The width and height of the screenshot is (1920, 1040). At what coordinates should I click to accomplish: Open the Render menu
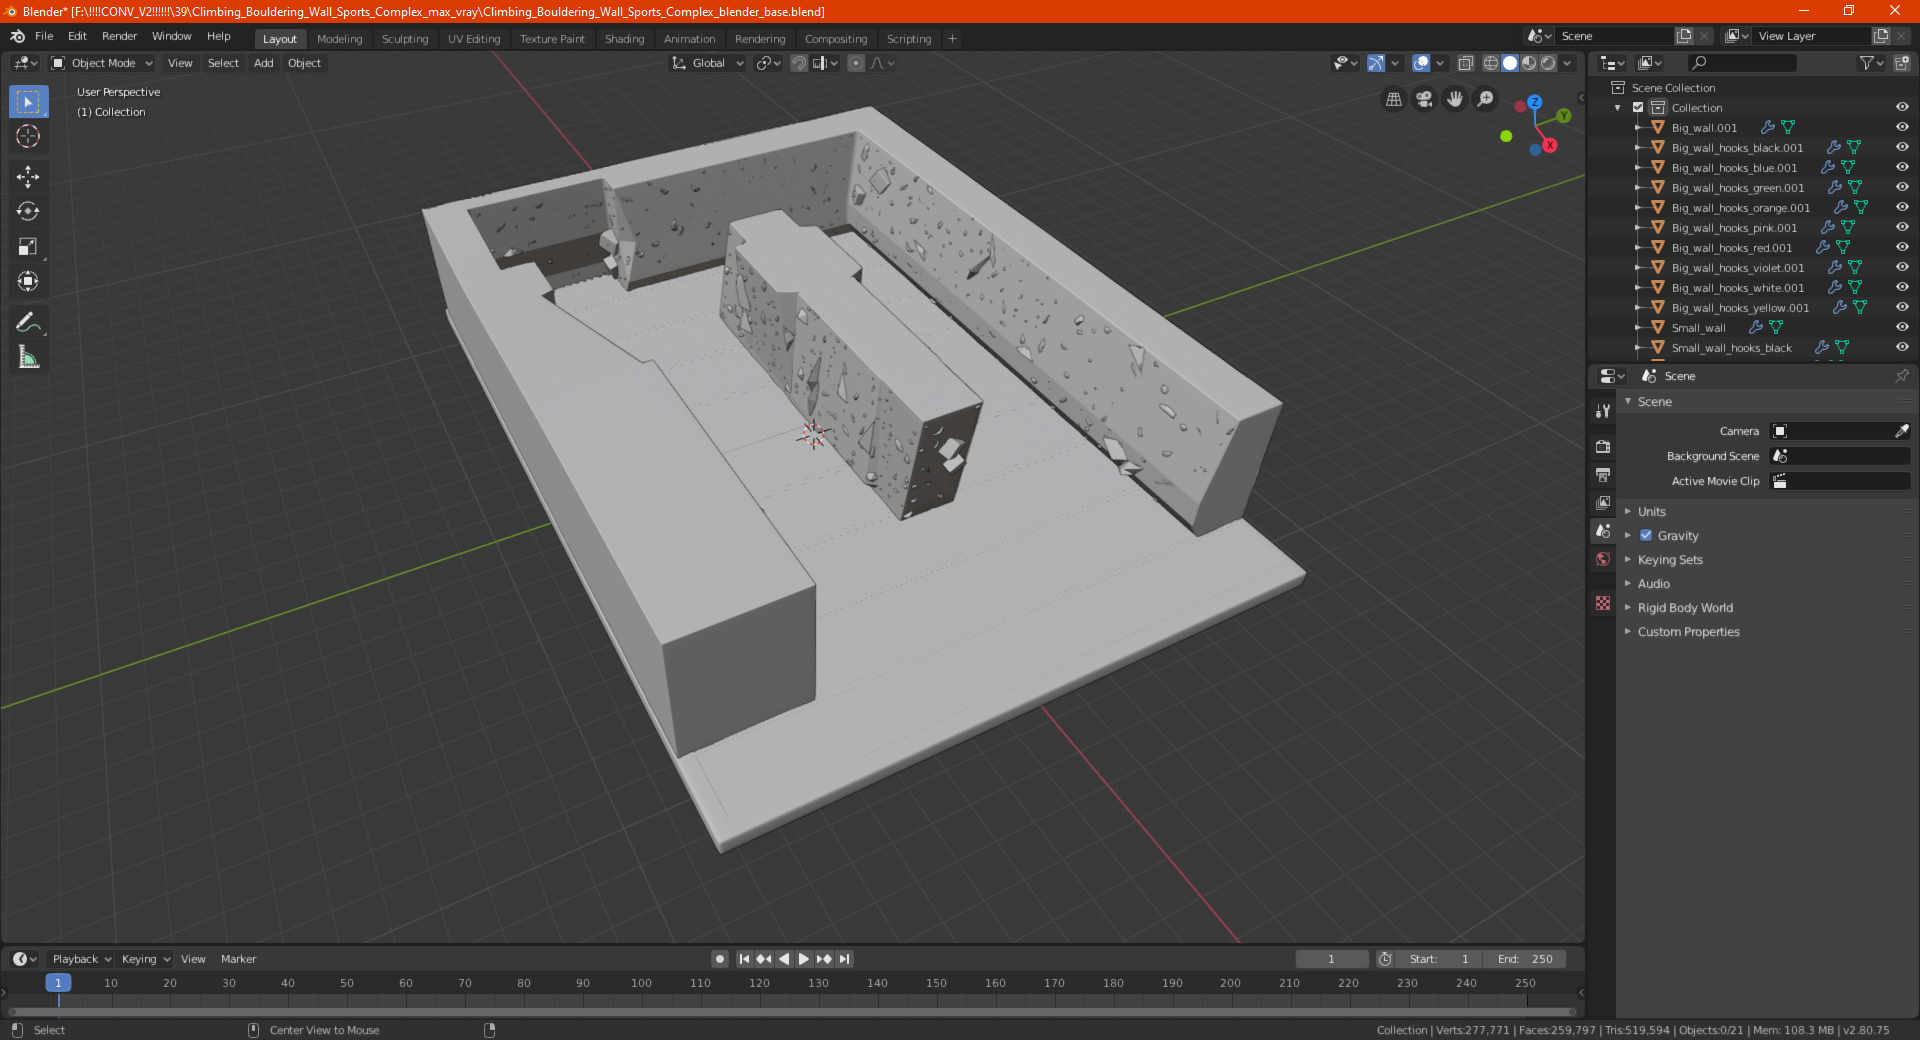pyautogui.click(x=119, y=36)
